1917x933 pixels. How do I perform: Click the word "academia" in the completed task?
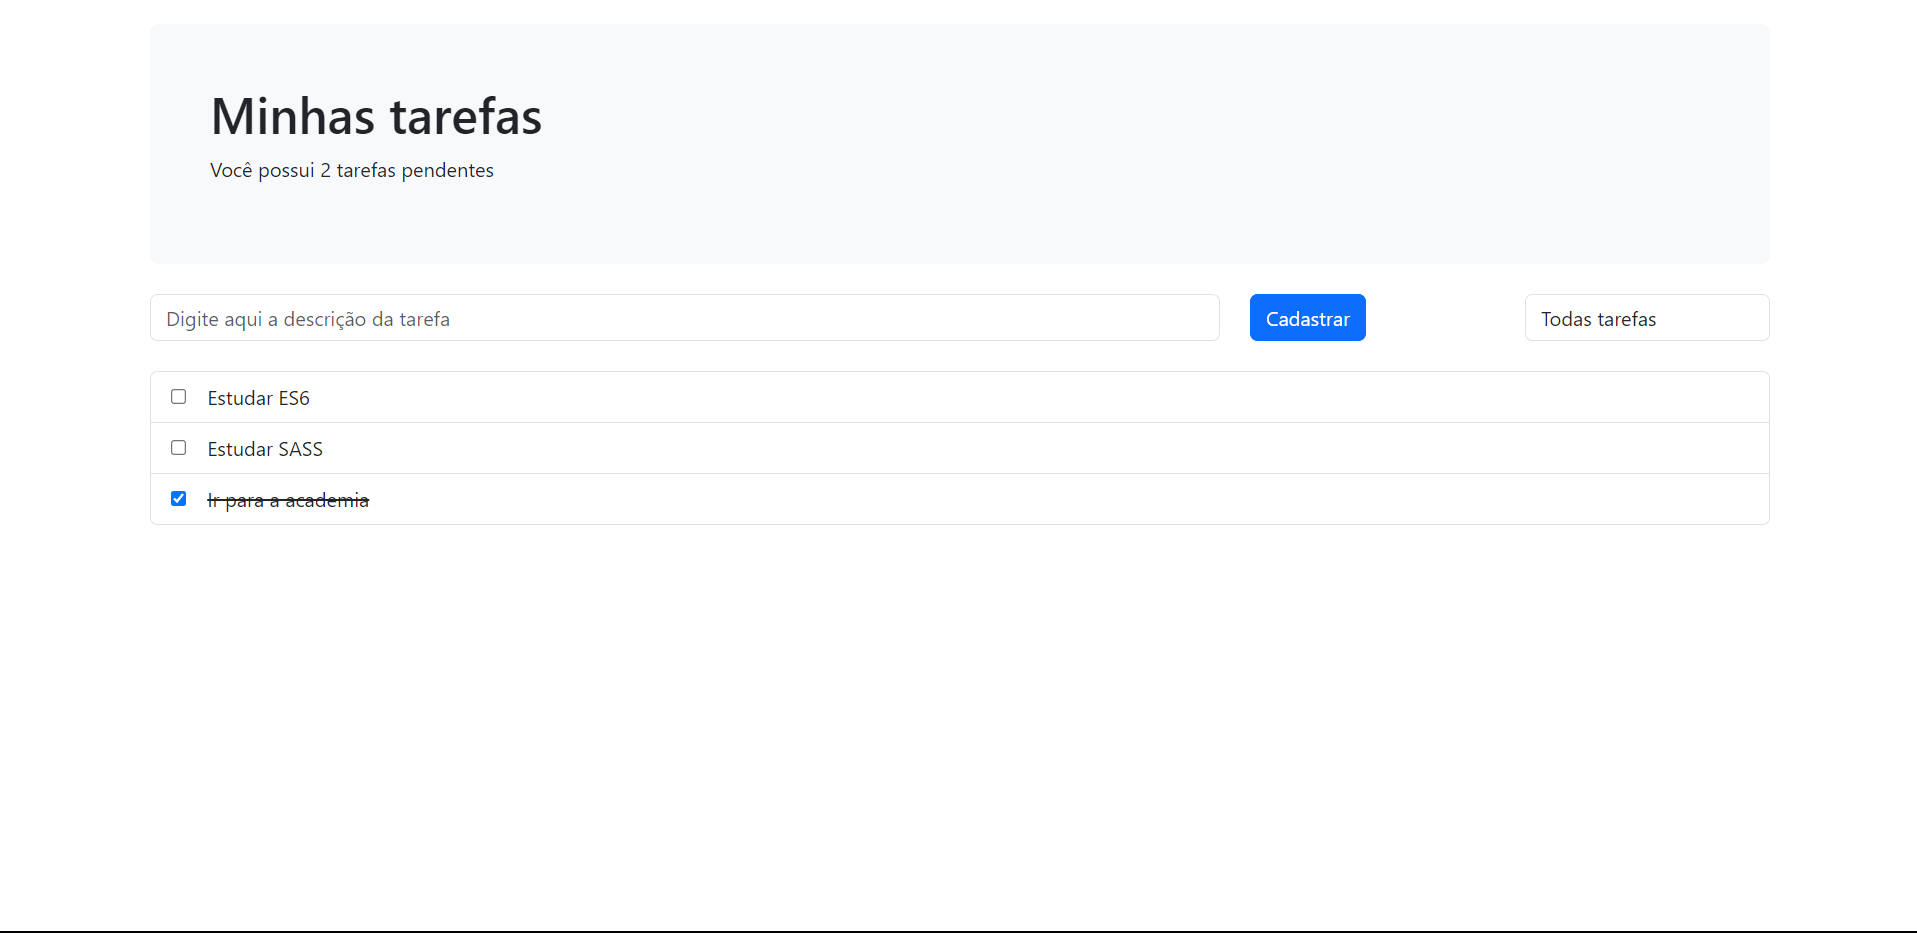[x=327, y=500]
